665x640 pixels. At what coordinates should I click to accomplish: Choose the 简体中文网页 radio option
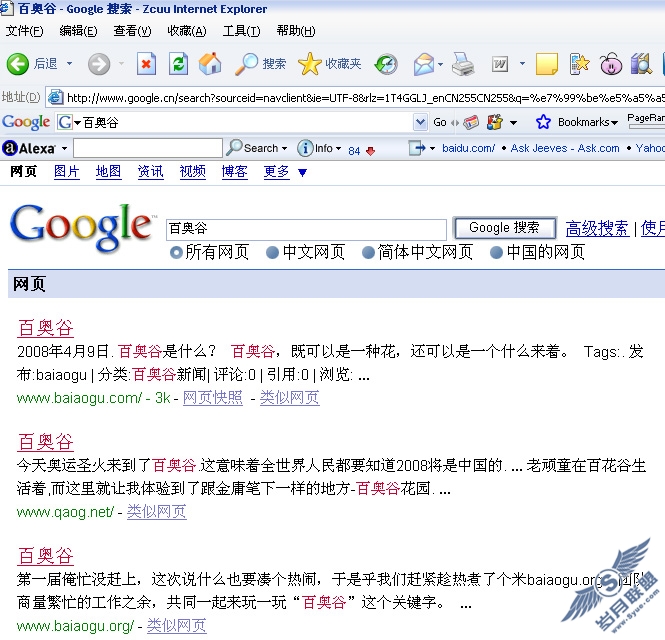(x=369, y=252)
